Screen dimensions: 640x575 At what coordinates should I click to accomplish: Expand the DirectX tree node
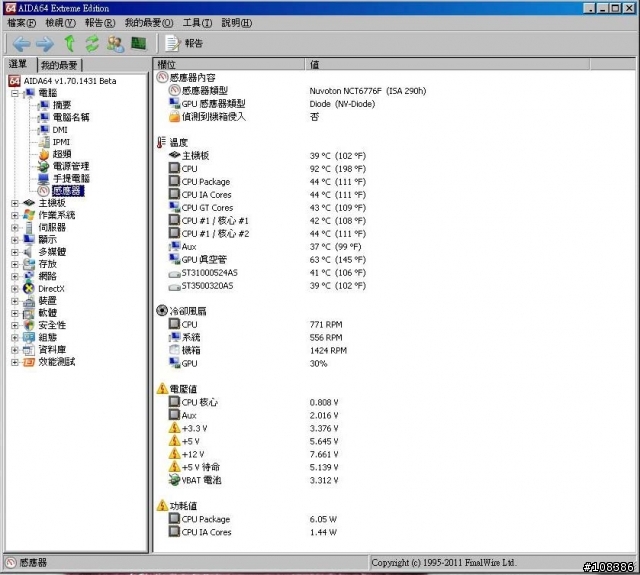tap(15, 289)
